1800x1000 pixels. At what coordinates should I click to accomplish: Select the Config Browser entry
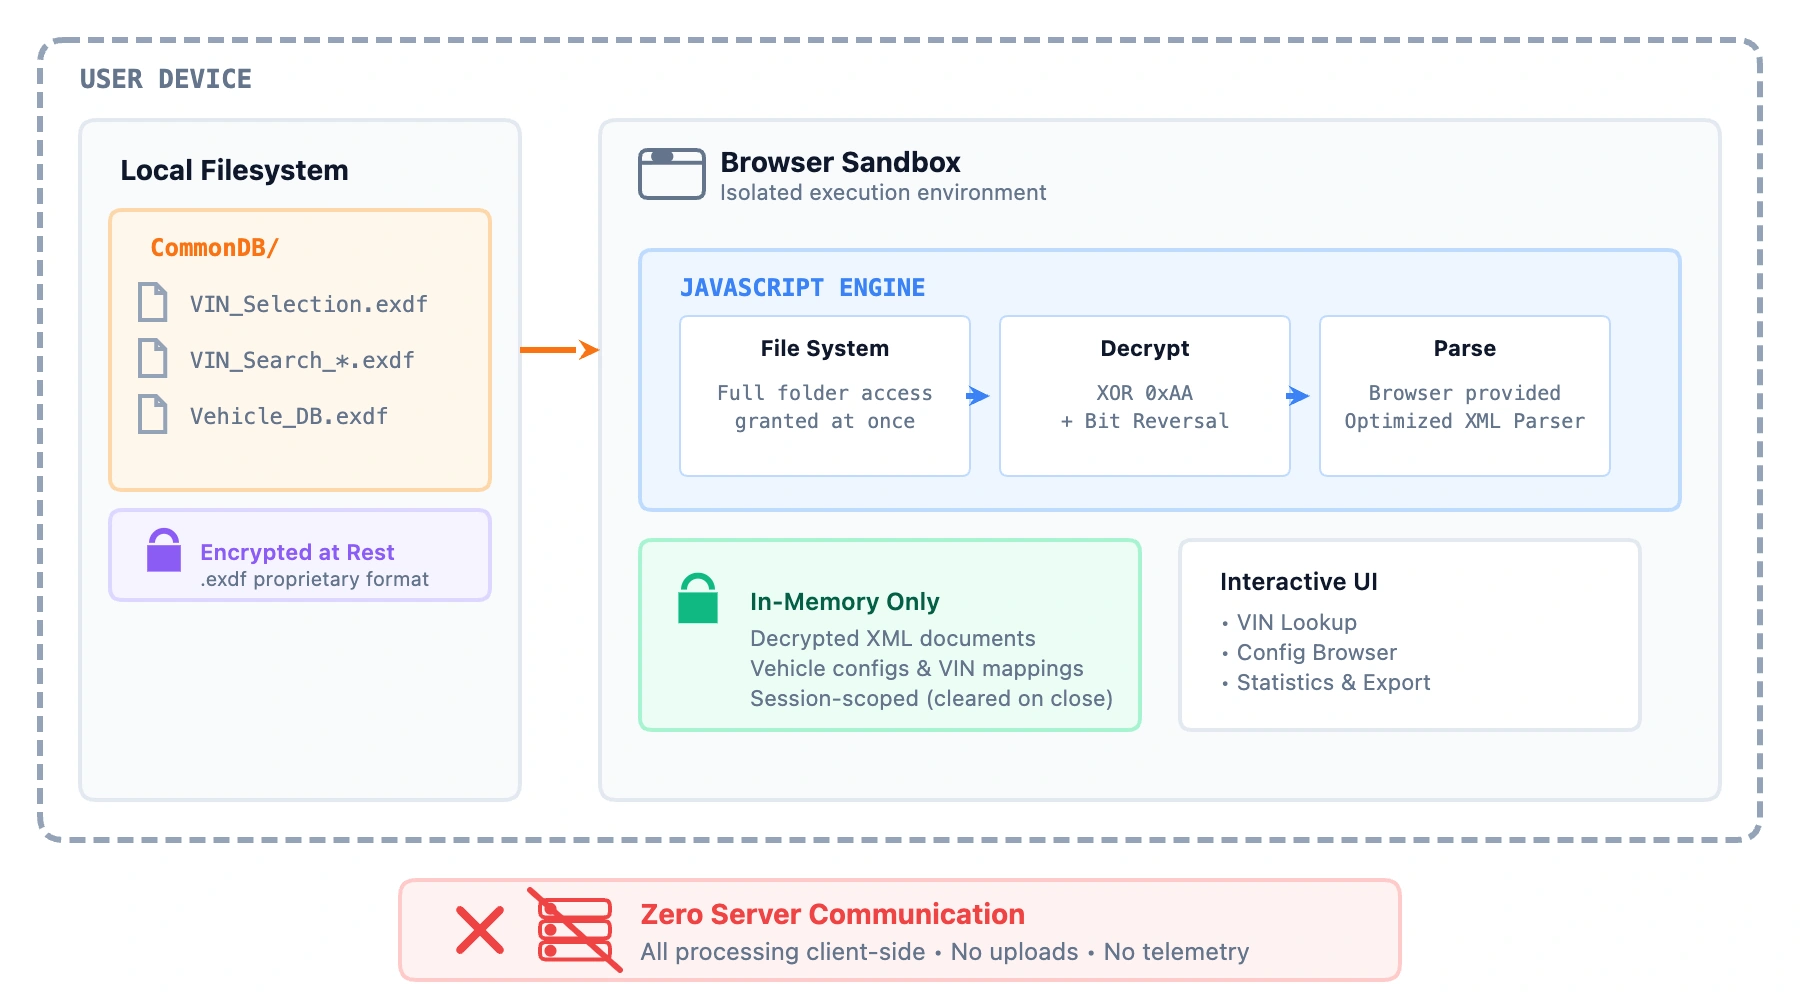coord(1316,652)
